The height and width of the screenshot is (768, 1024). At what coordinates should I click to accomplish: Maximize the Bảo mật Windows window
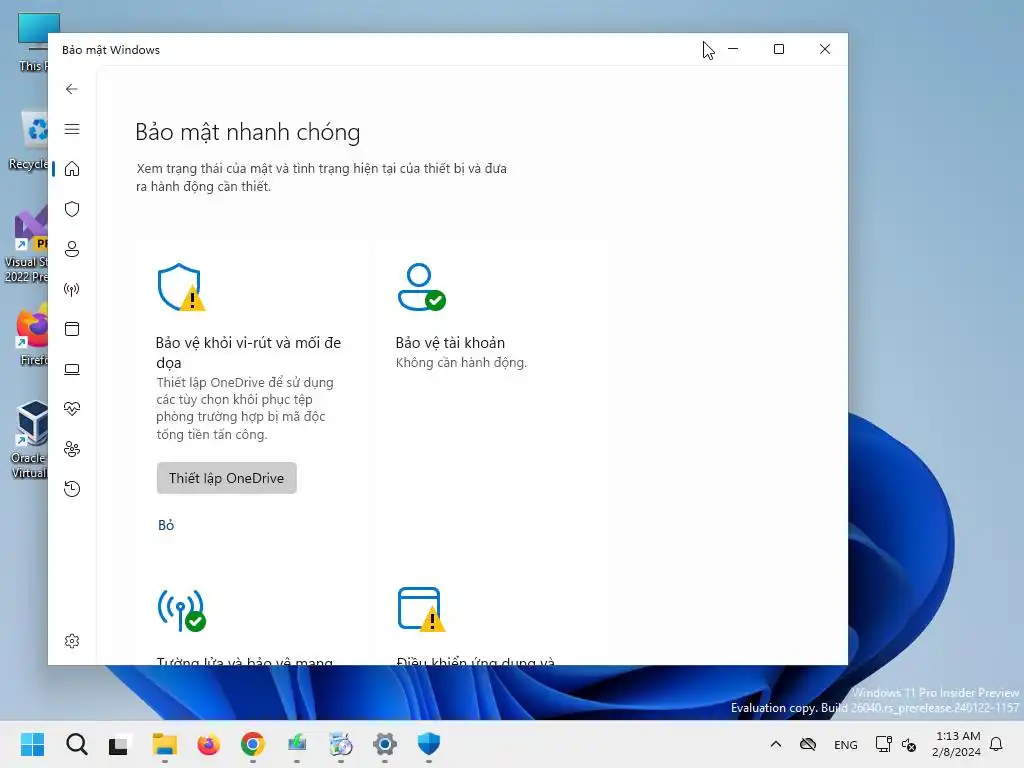coord(778,49)
